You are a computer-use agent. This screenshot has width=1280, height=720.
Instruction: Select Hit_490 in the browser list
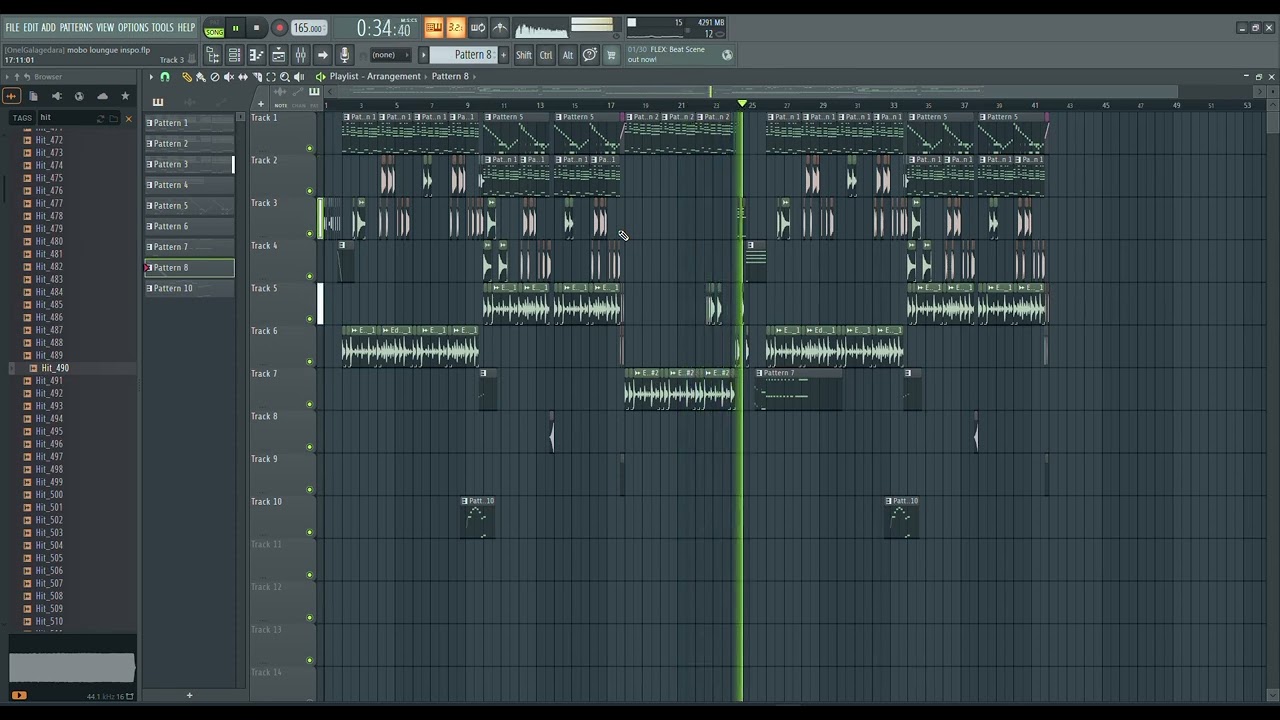click(54, 368)
